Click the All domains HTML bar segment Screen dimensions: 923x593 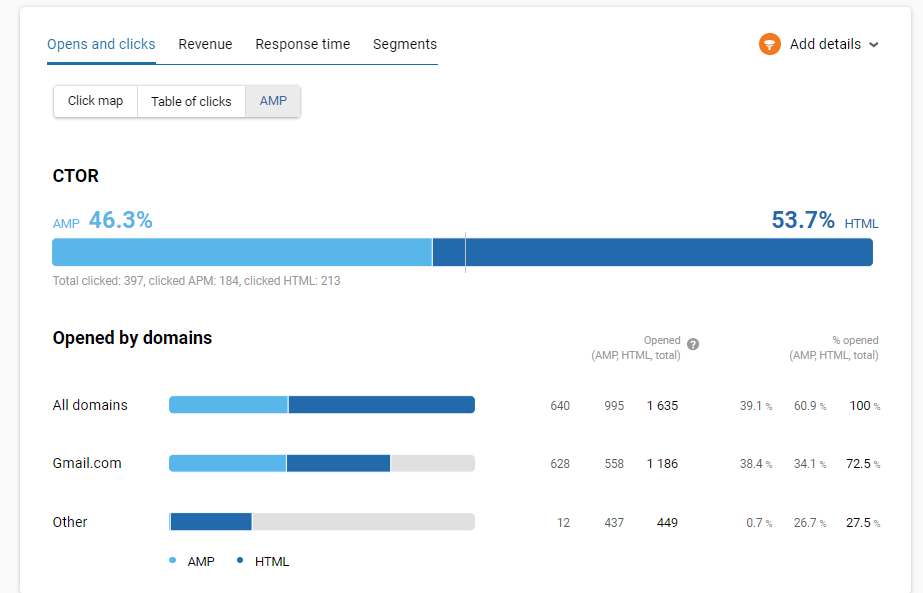380,404
